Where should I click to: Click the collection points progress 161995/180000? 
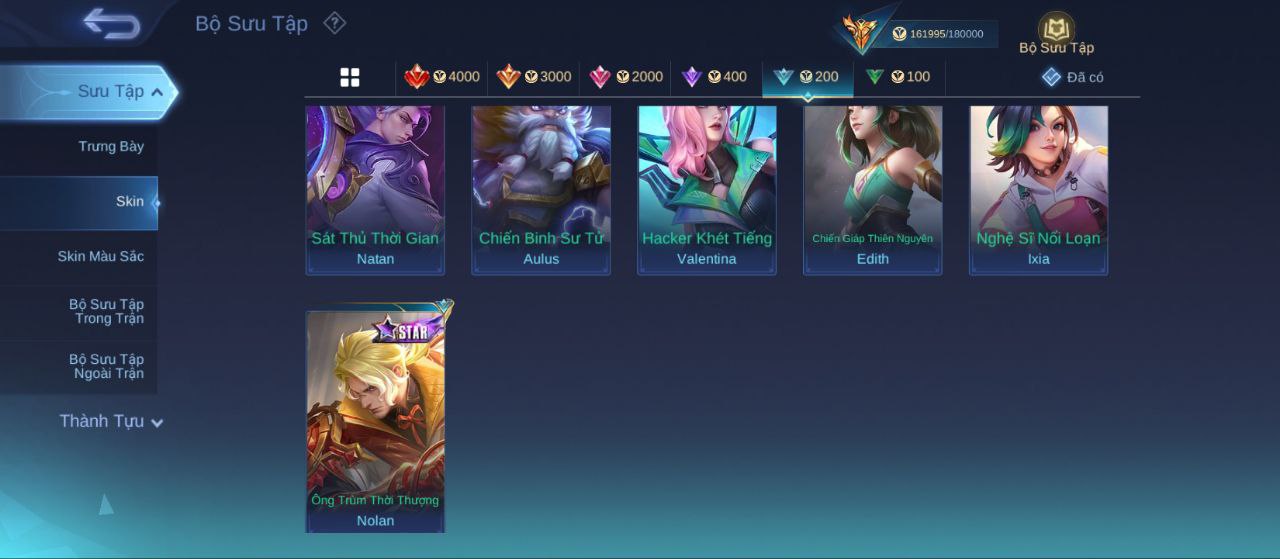[937, 34]
